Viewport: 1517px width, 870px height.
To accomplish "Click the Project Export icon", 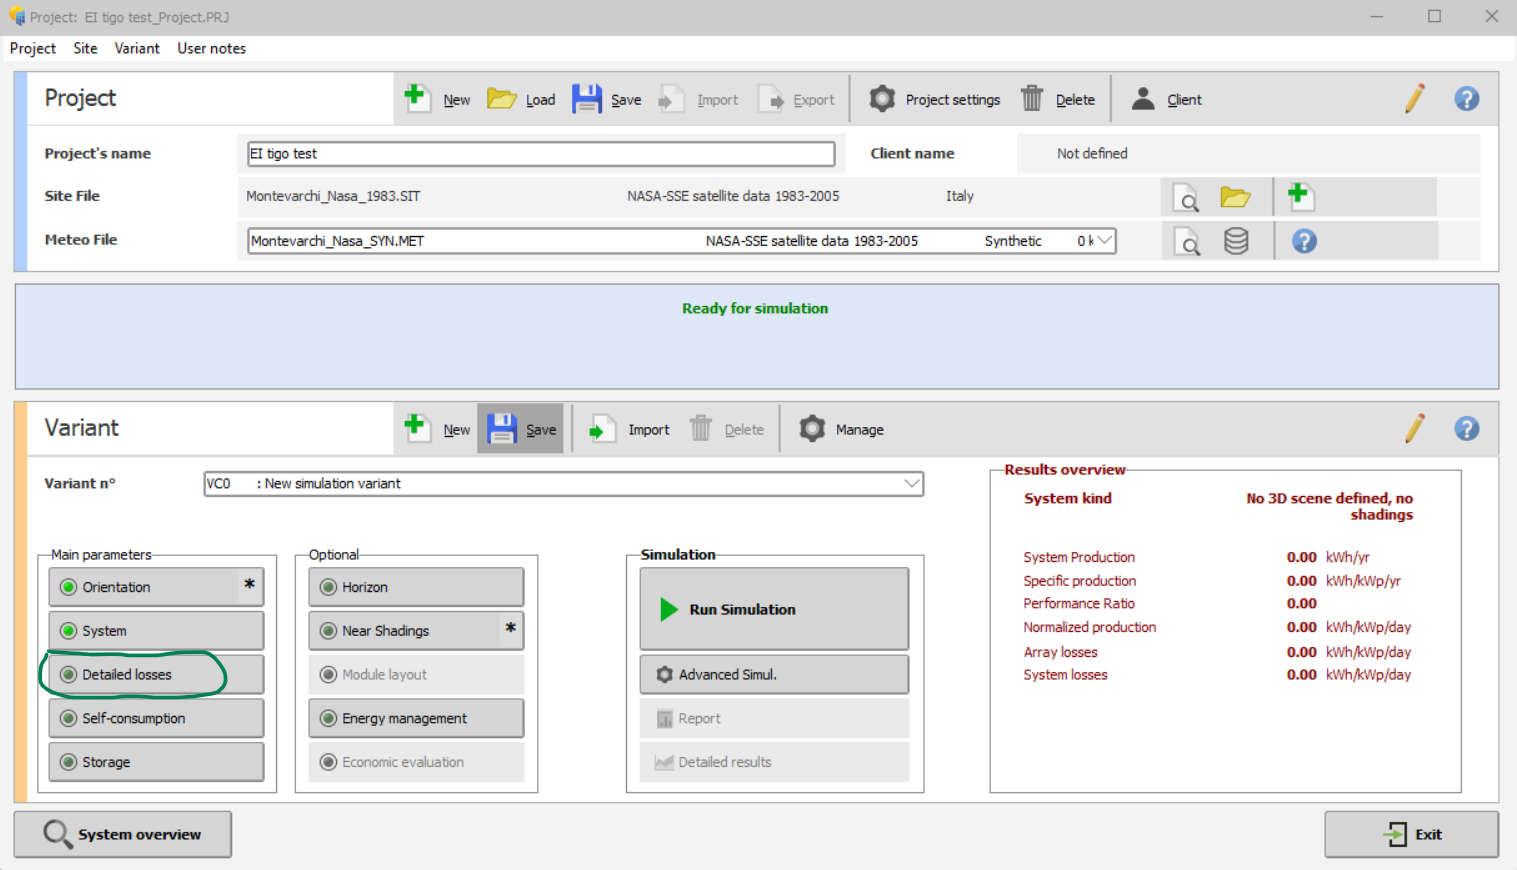I will 771,99.
